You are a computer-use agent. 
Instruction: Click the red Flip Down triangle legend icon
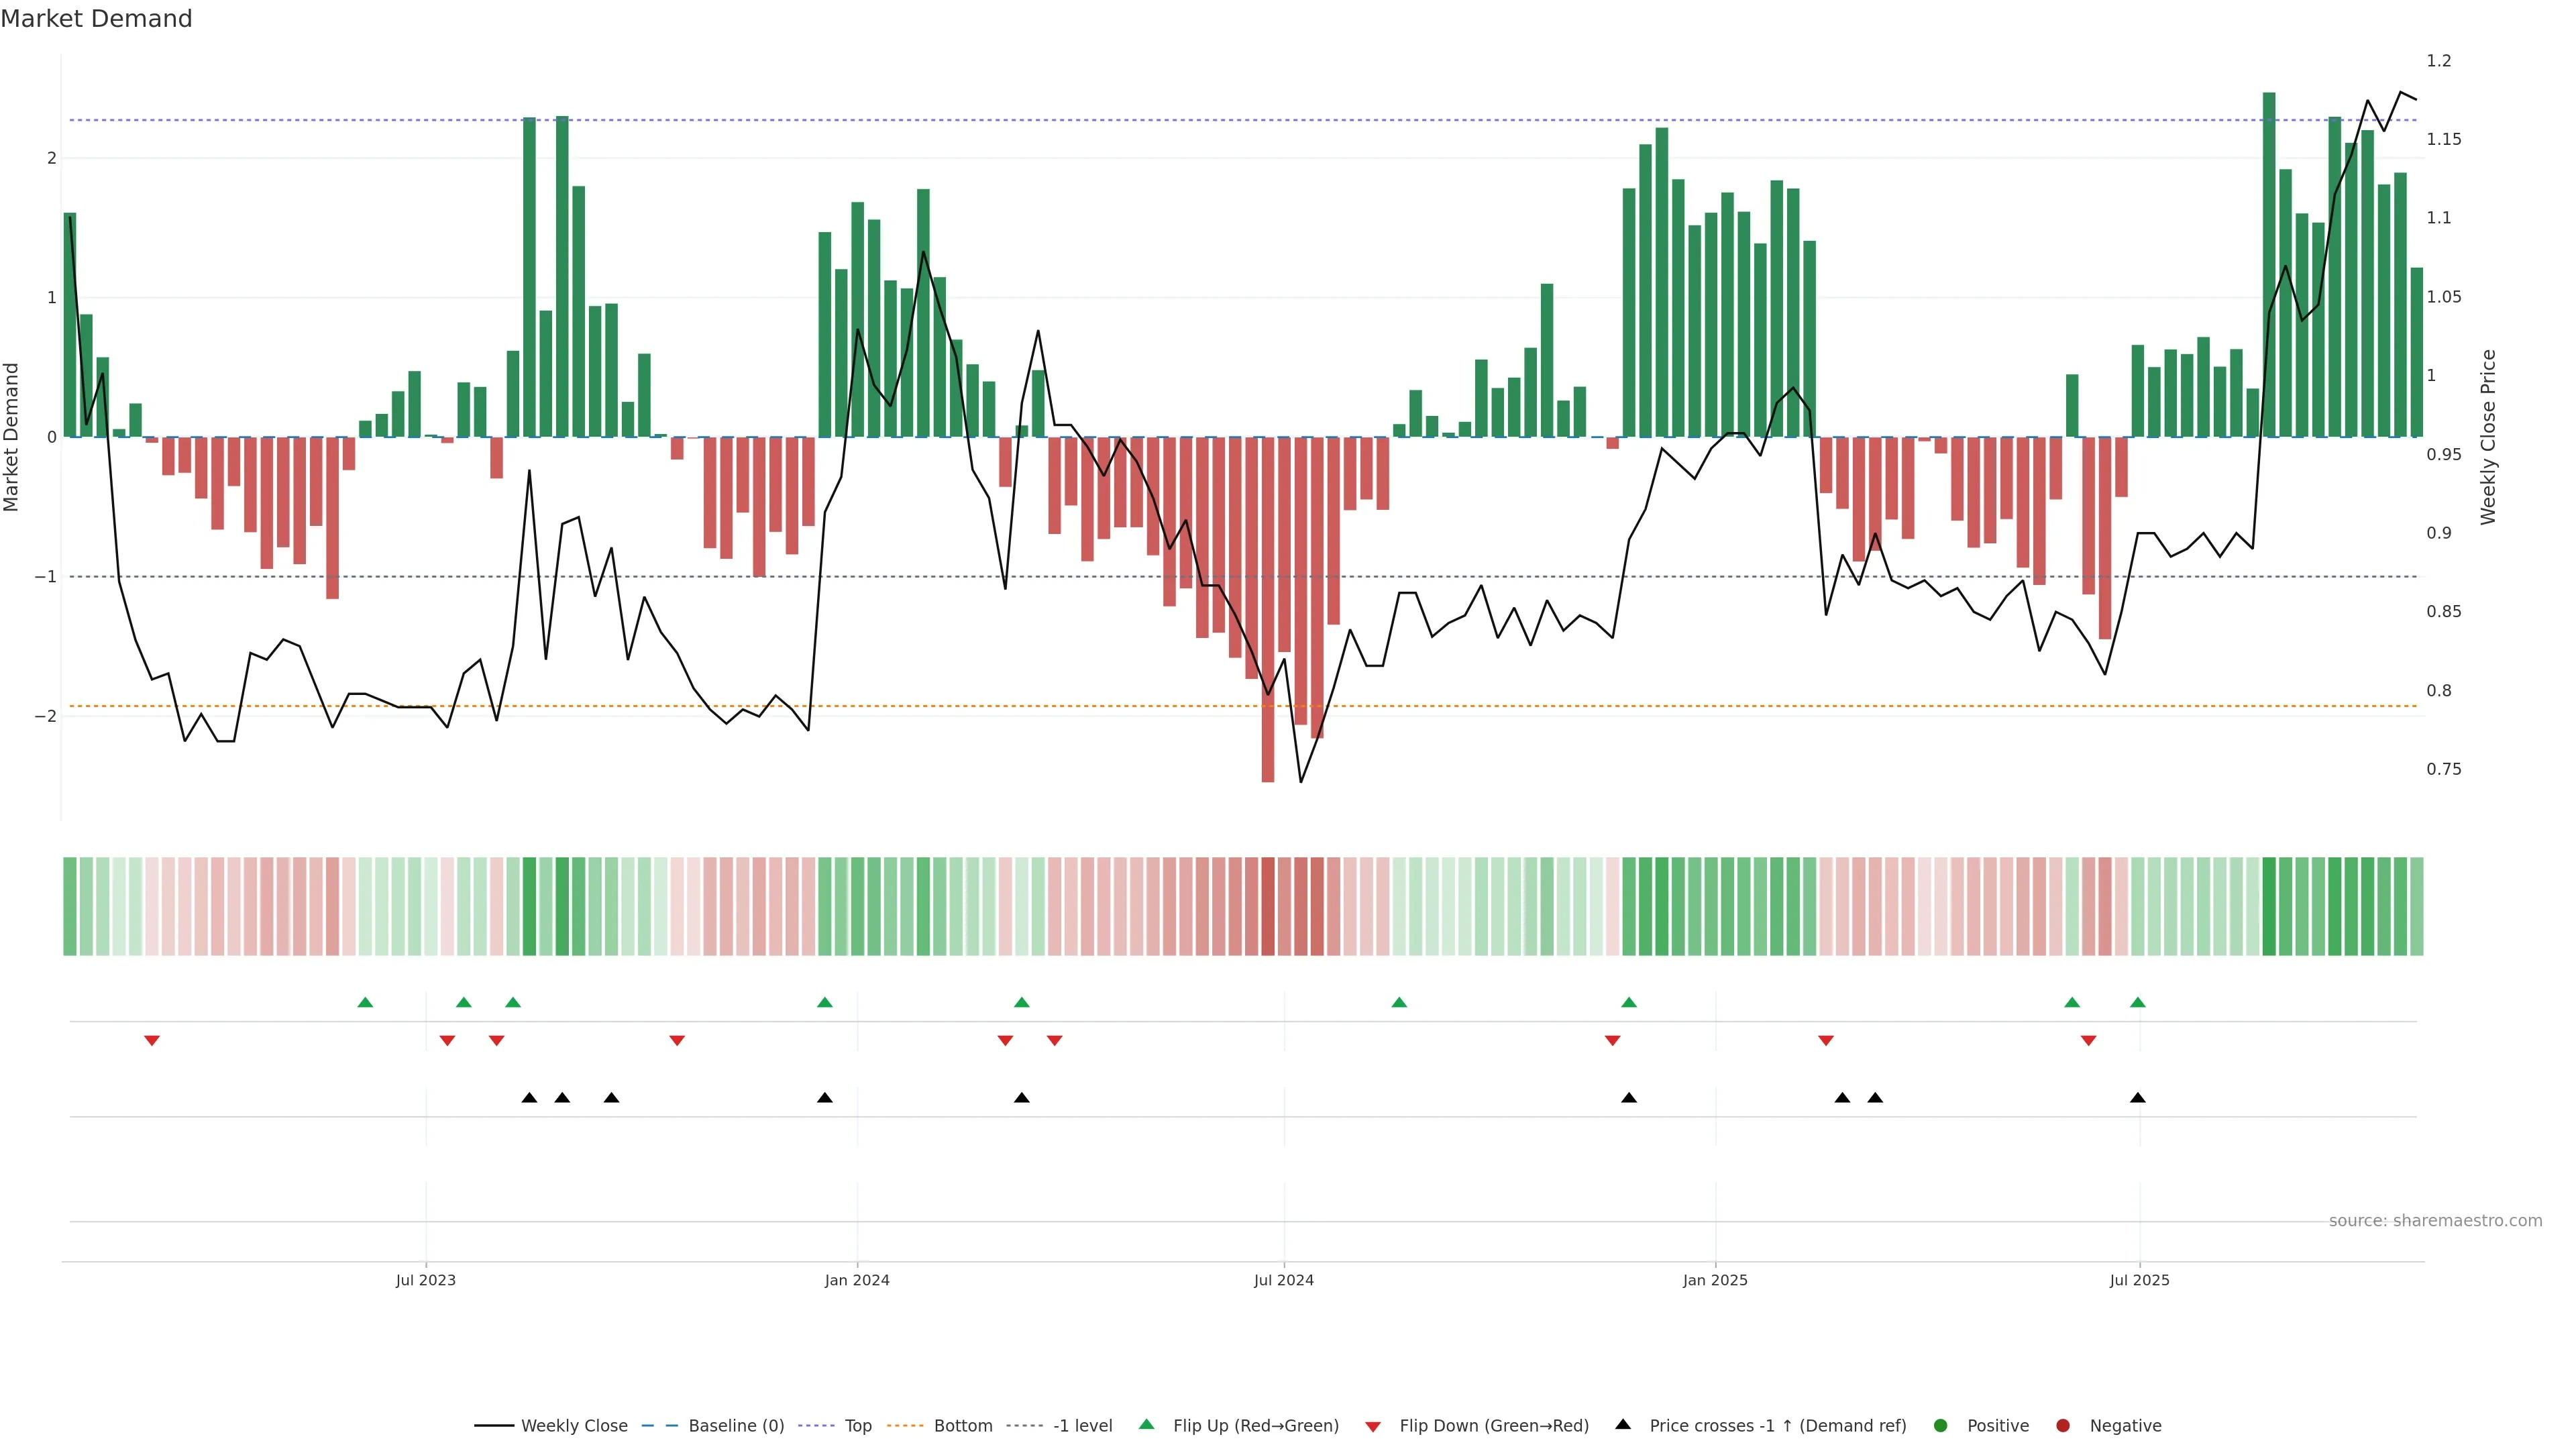(x=1372, y=1426)
